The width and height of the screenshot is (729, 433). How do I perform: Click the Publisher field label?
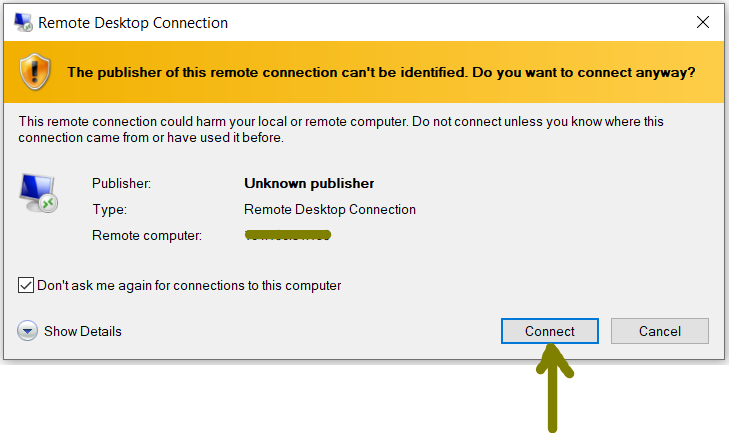point(121,183)
